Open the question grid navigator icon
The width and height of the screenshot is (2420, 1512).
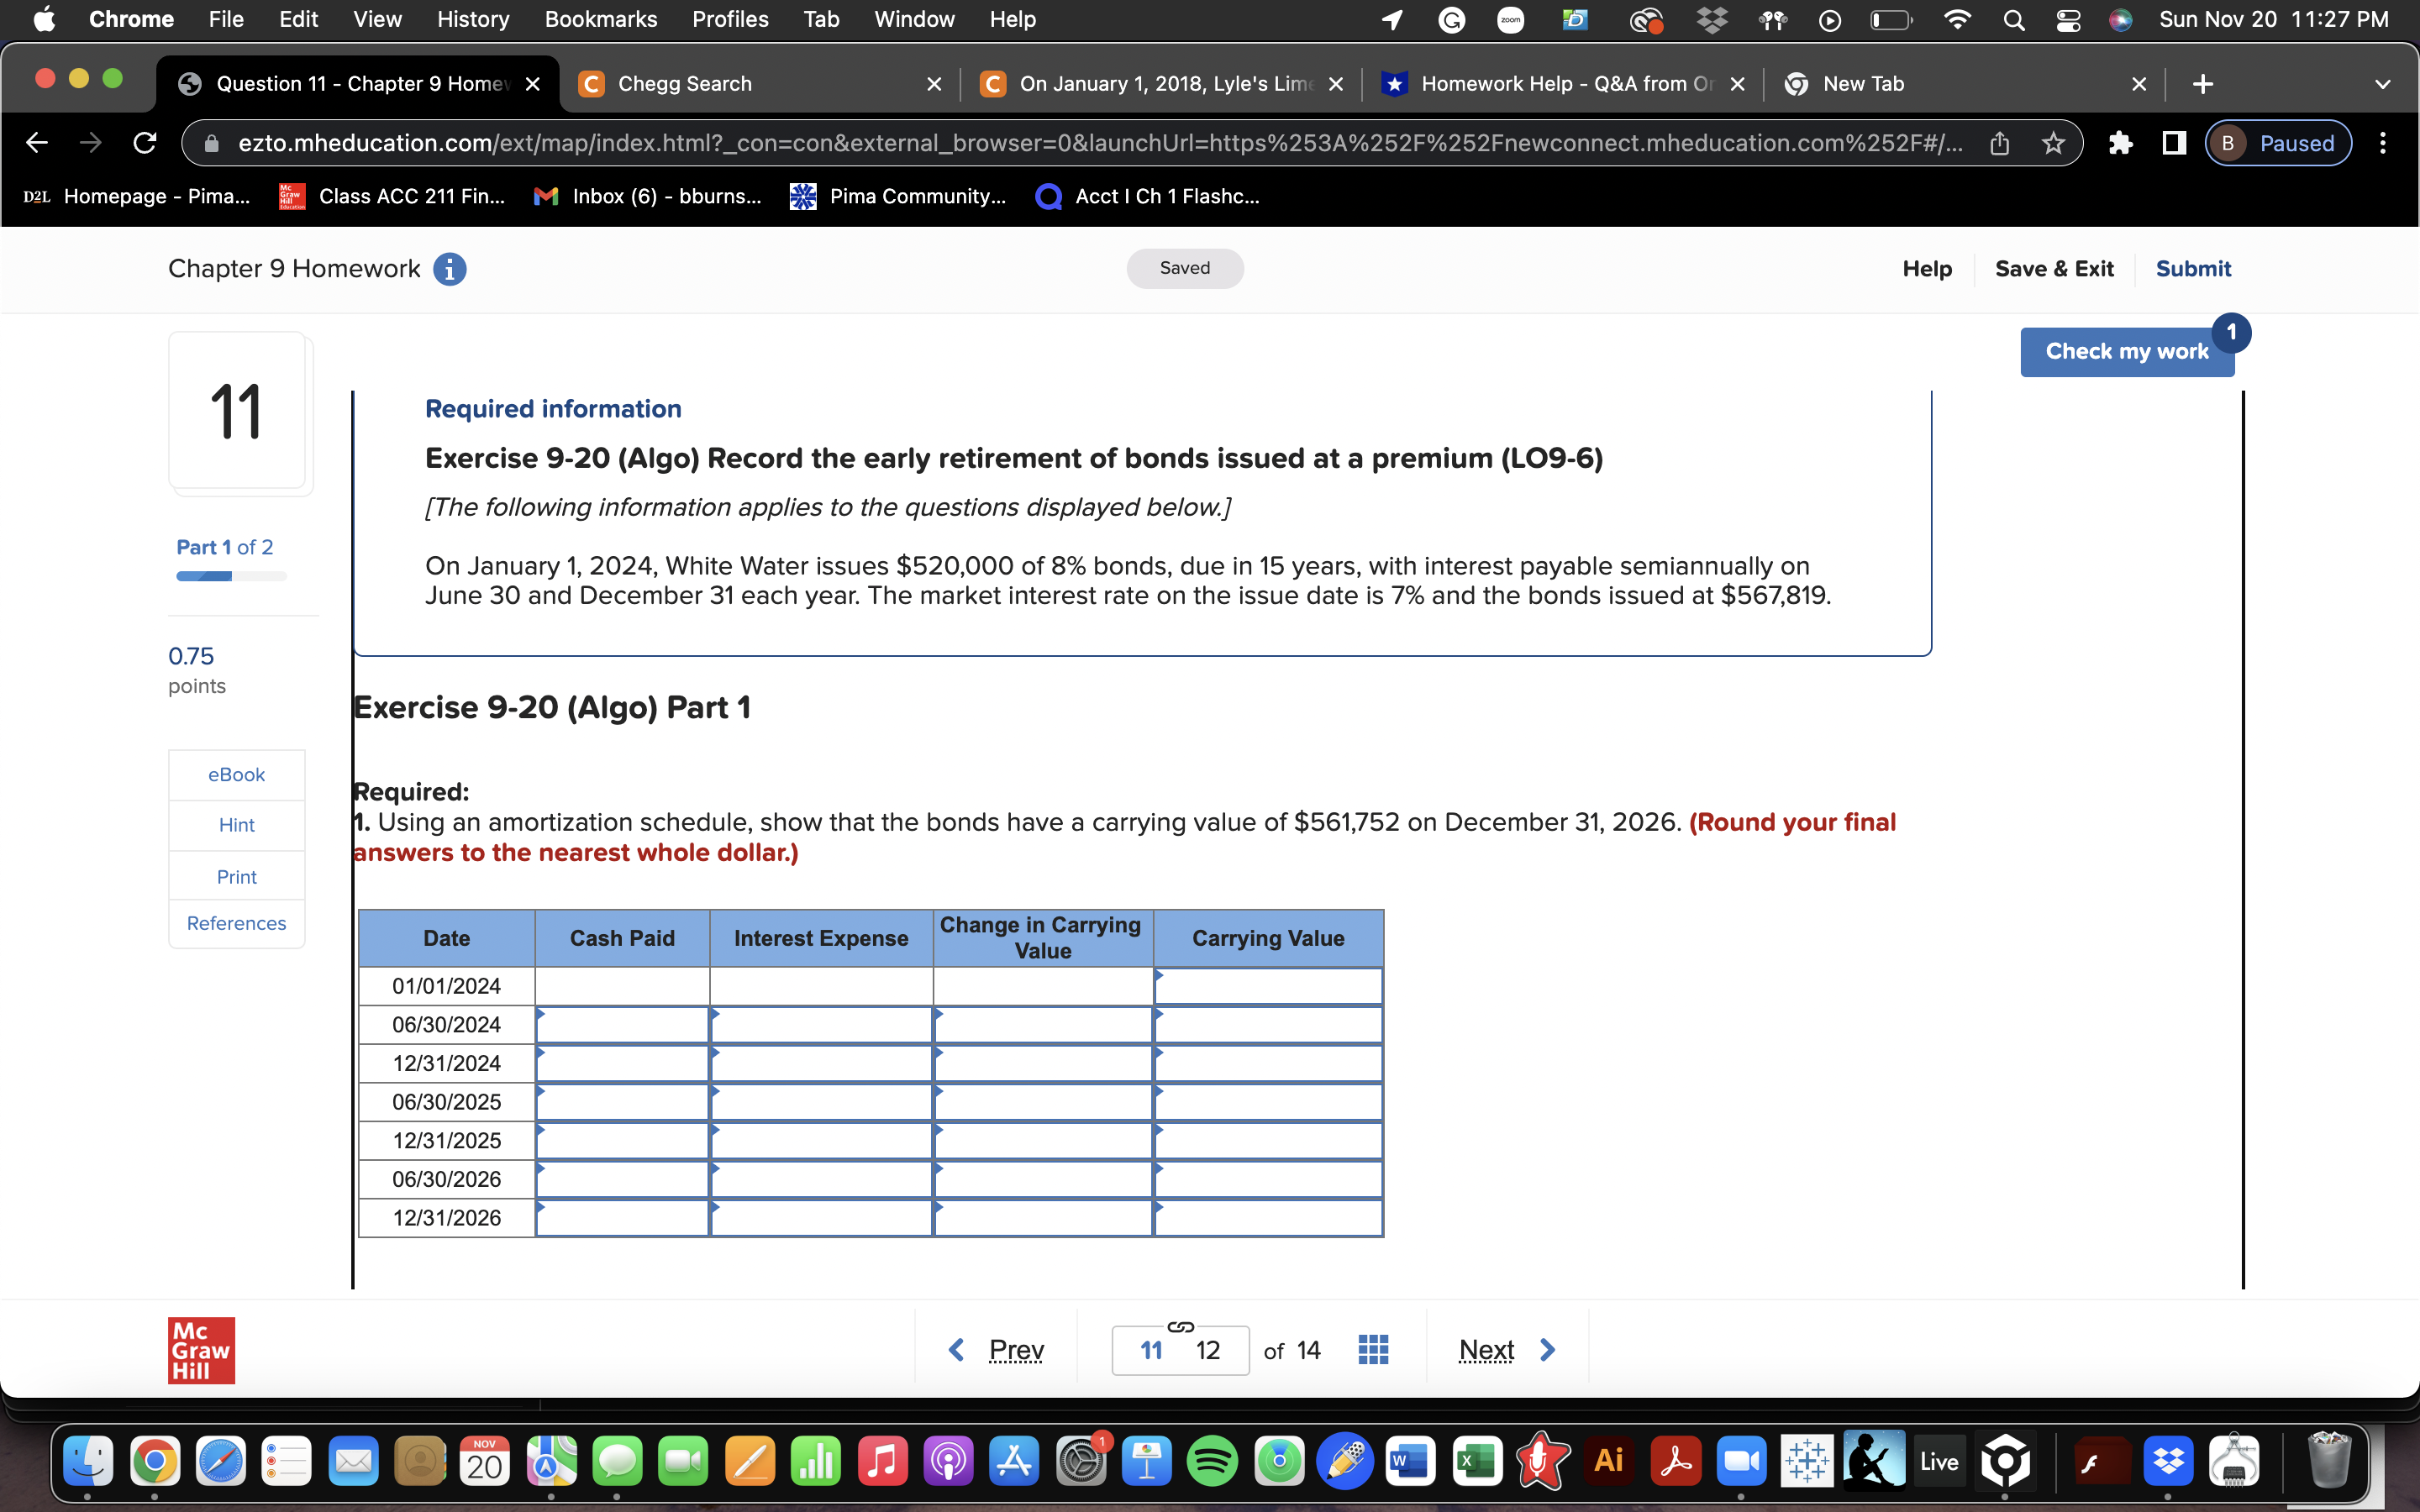coord(1371,1349)
